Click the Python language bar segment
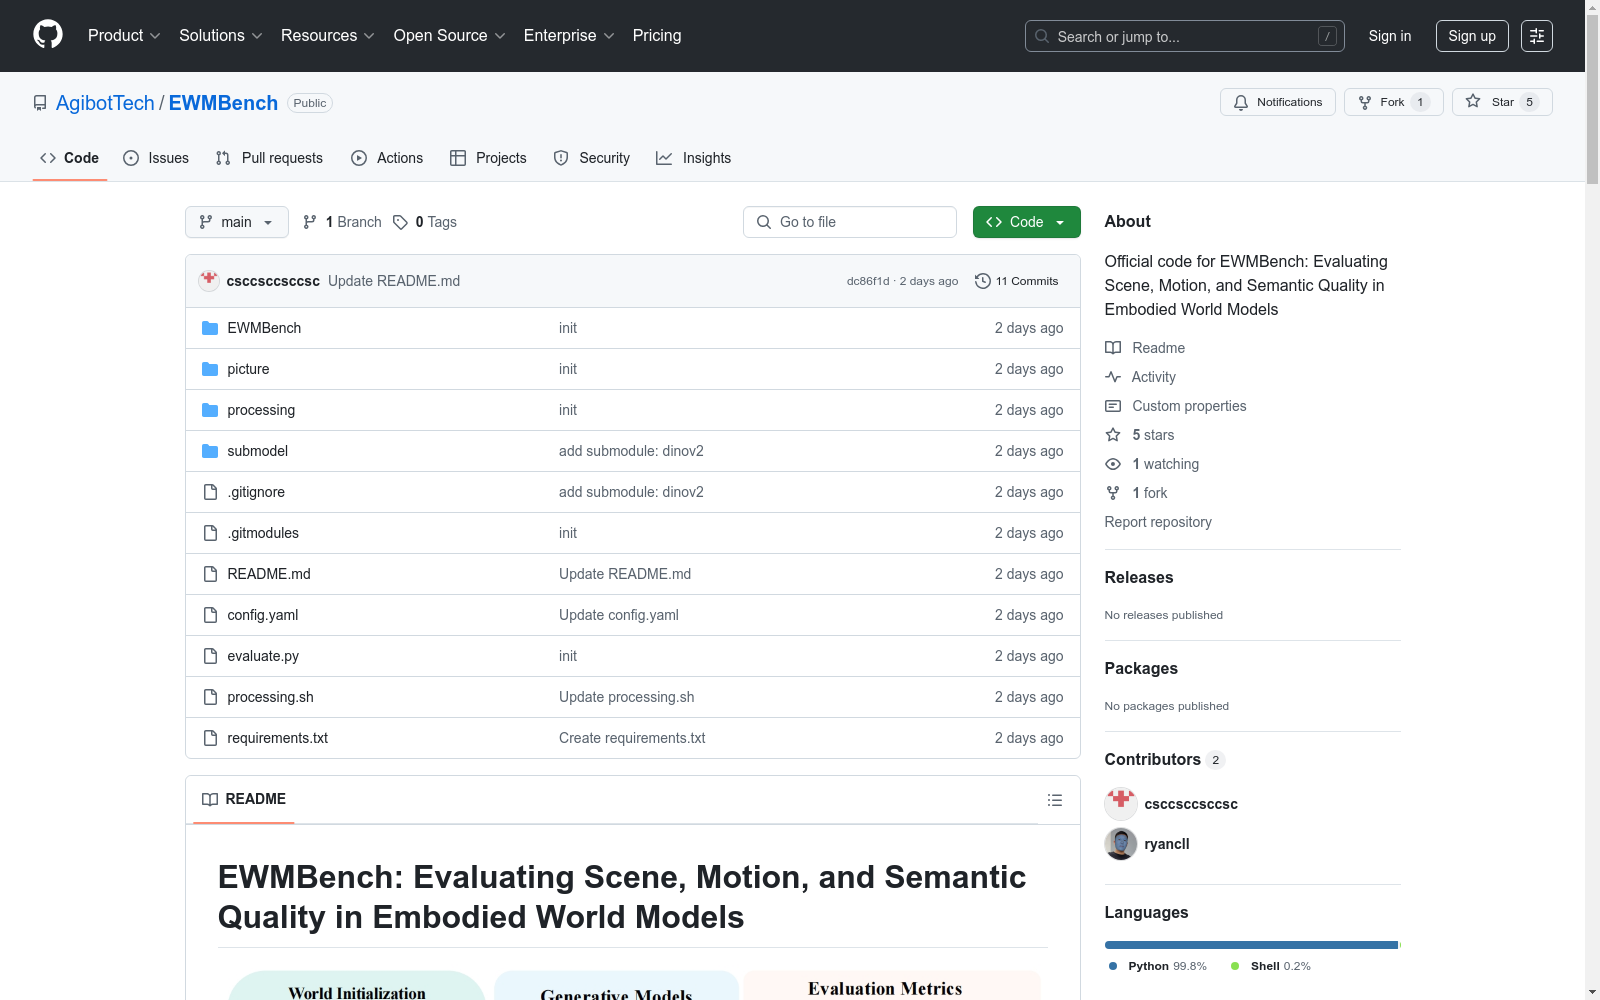Screen dimensions: 1600x1000 point(1251,945)
